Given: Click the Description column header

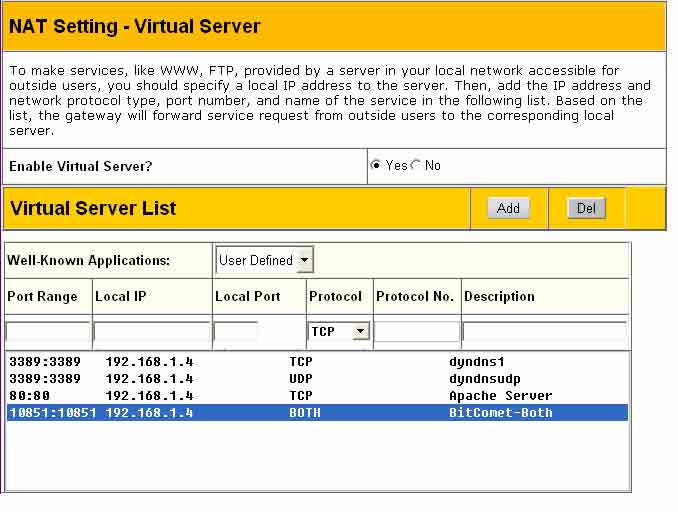Looking at the screenshot, I should (x=499, y=296).
